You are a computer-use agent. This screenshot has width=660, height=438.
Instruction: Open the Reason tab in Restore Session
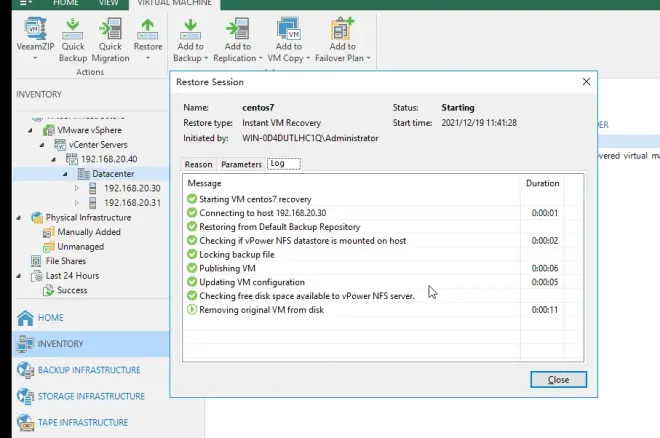tap(198, 164)
